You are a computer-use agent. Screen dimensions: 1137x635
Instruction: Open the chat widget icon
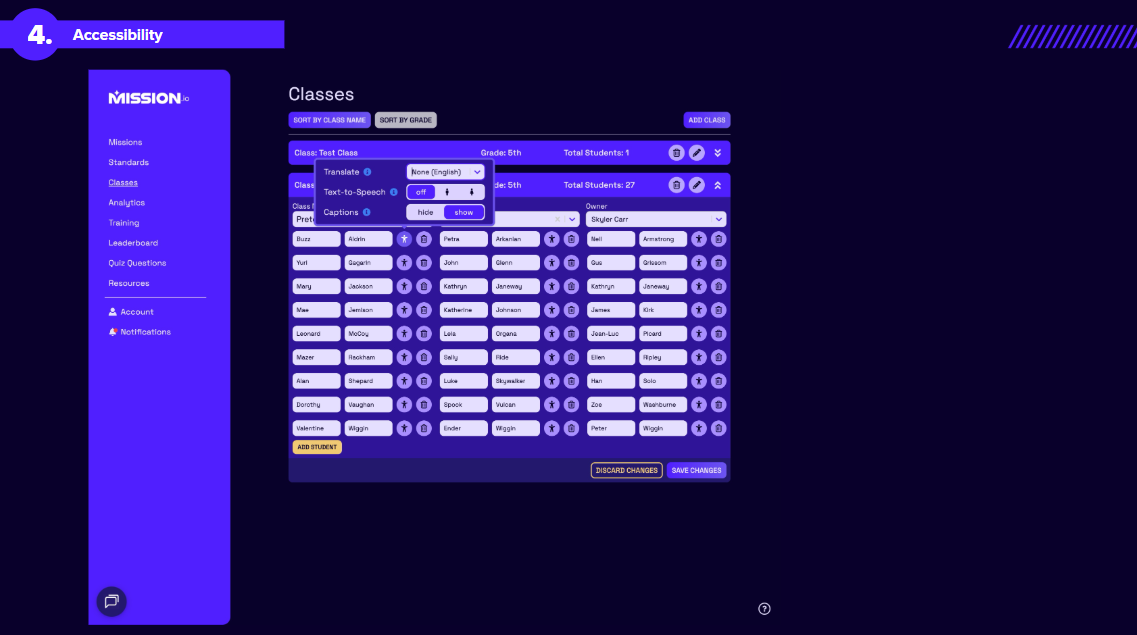click(x=111, y=601)
